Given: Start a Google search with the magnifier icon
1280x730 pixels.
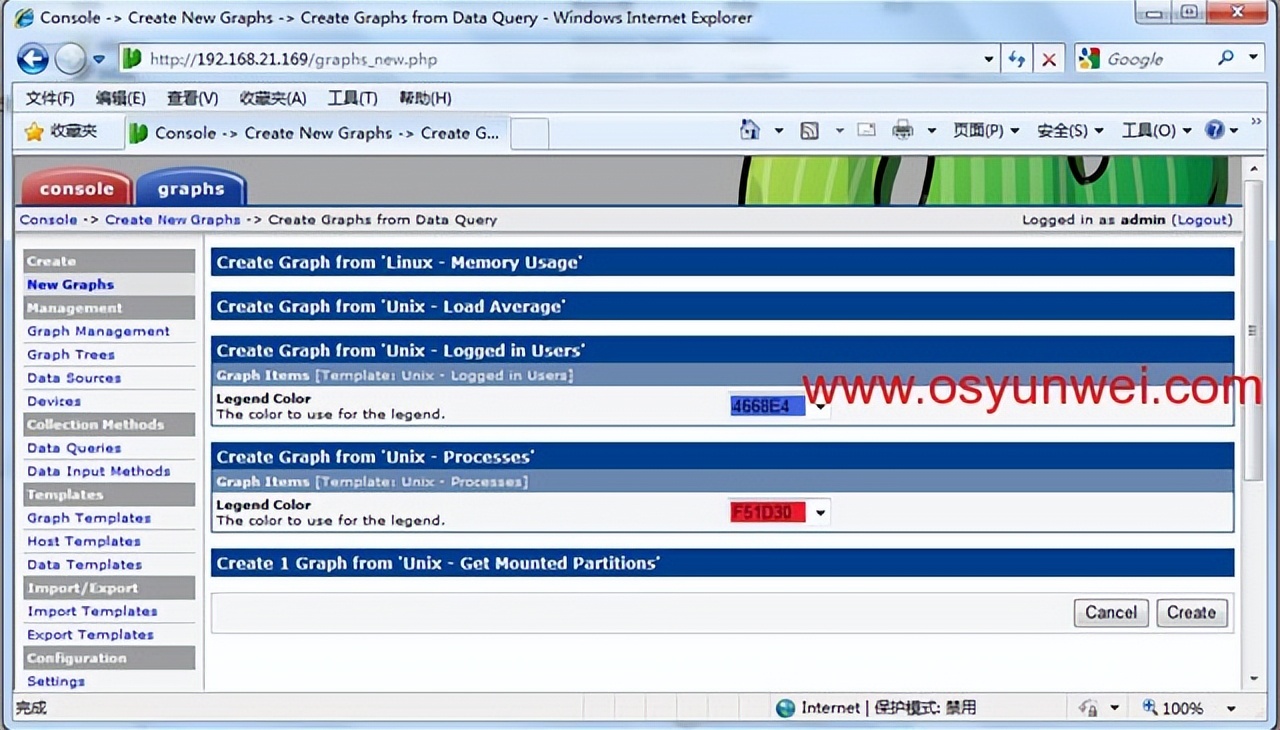Looking at the screenshot, I should (1227, 58).
